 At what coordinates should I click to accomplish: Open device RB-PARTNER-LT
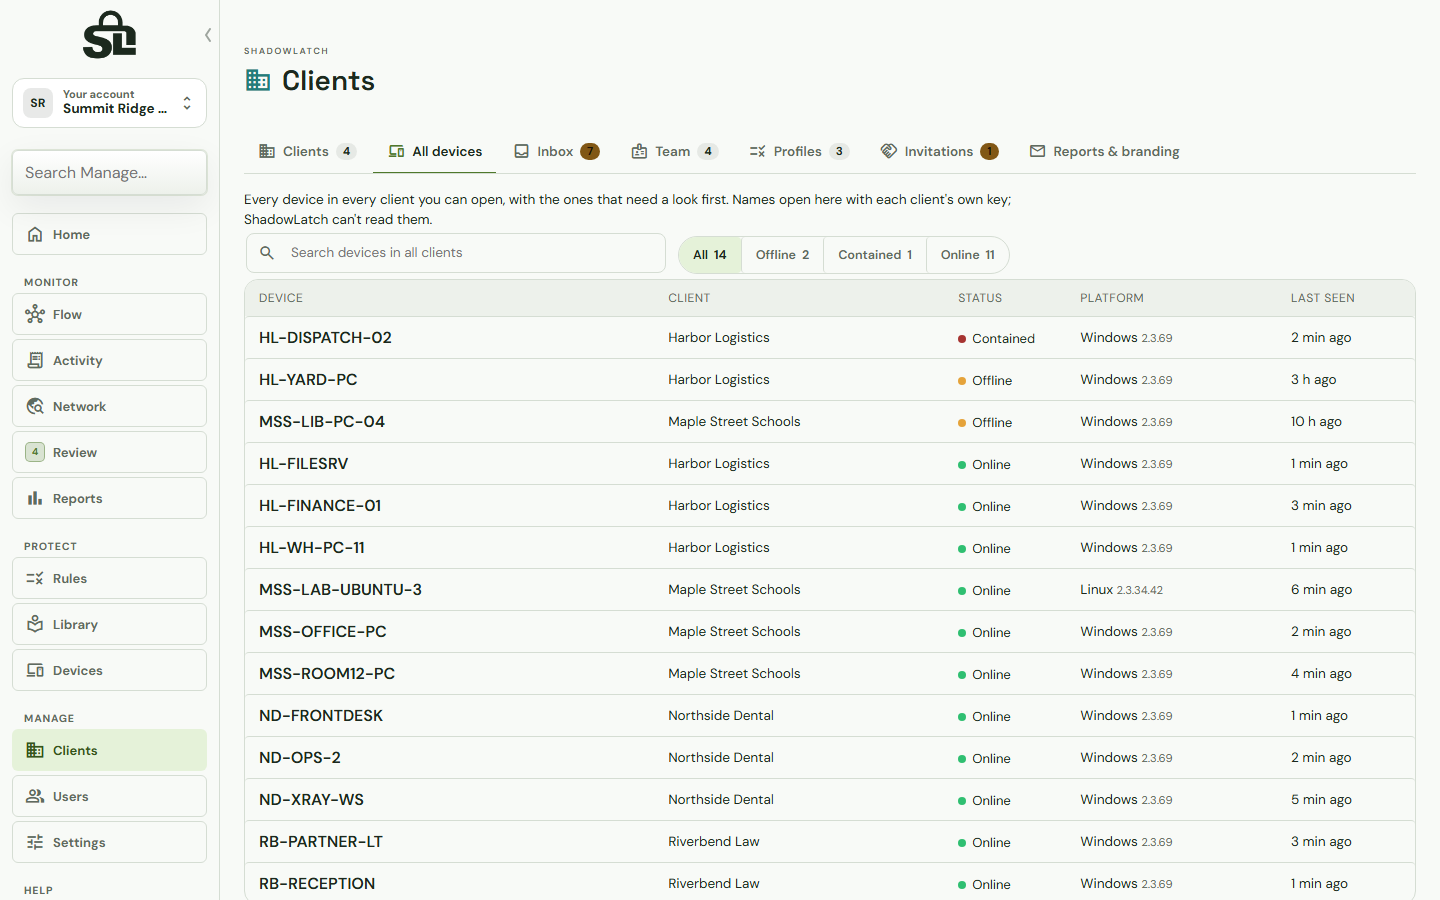coord(321,842)
